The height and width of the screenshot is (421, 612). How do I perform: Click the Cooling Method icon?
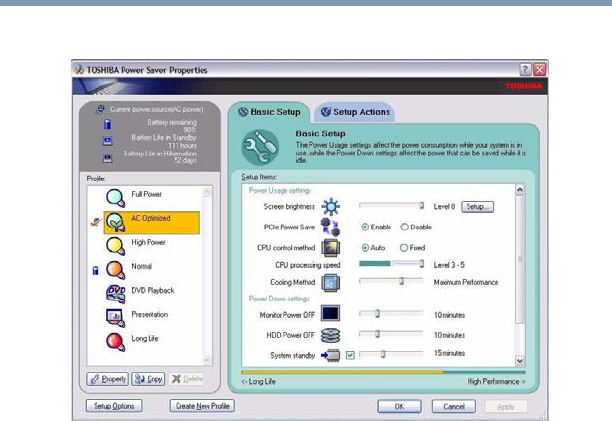click(331, 282)
